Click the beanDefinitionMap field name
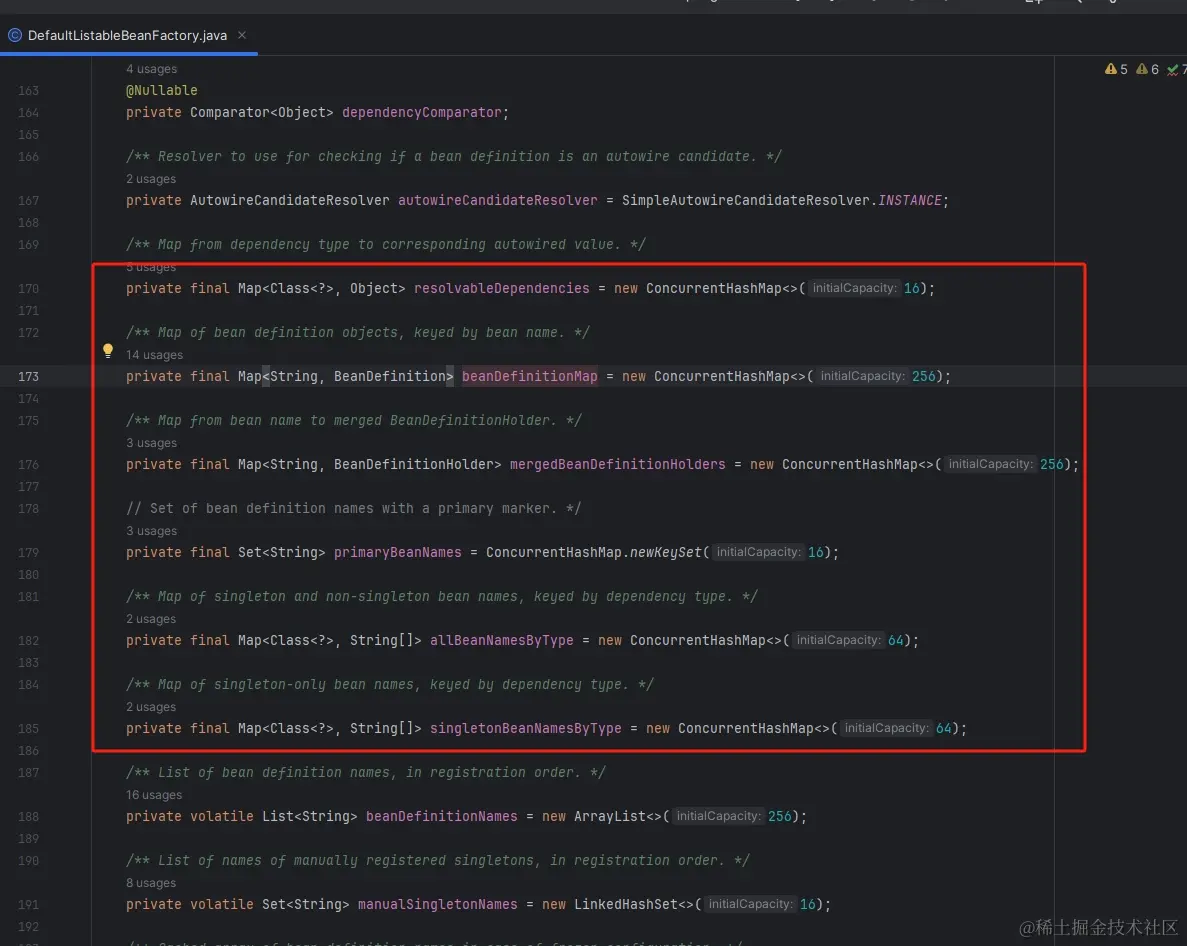 point(529,376)
